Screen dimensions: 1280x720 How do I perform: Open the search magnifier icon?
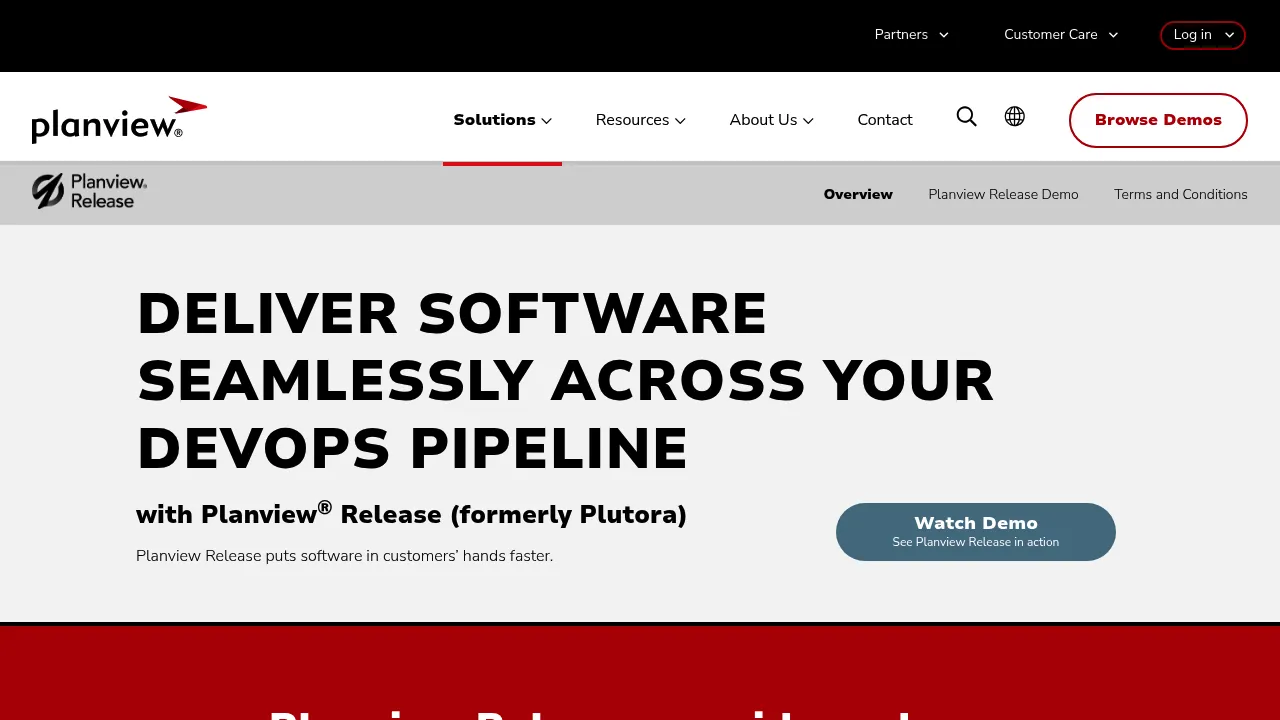[x=966, y=117]
